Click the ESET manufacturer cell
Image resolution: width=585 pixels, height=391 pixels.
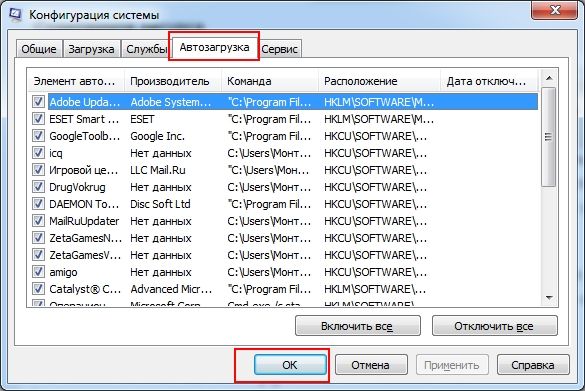point(142,119)
